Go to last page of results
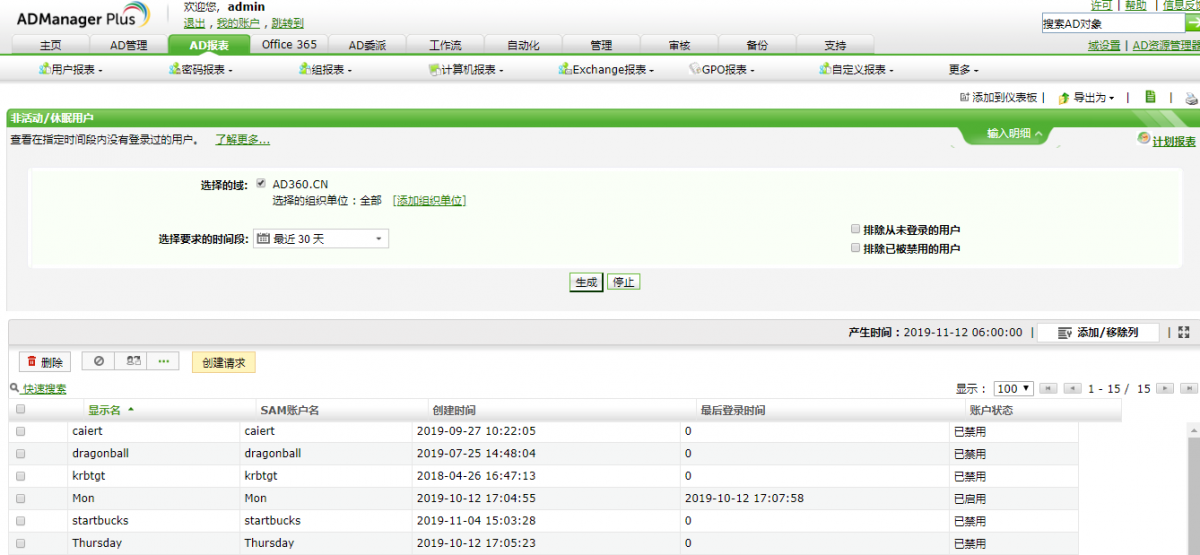Viewport: 1200px width, 555px height. [x=1189, y=388]
